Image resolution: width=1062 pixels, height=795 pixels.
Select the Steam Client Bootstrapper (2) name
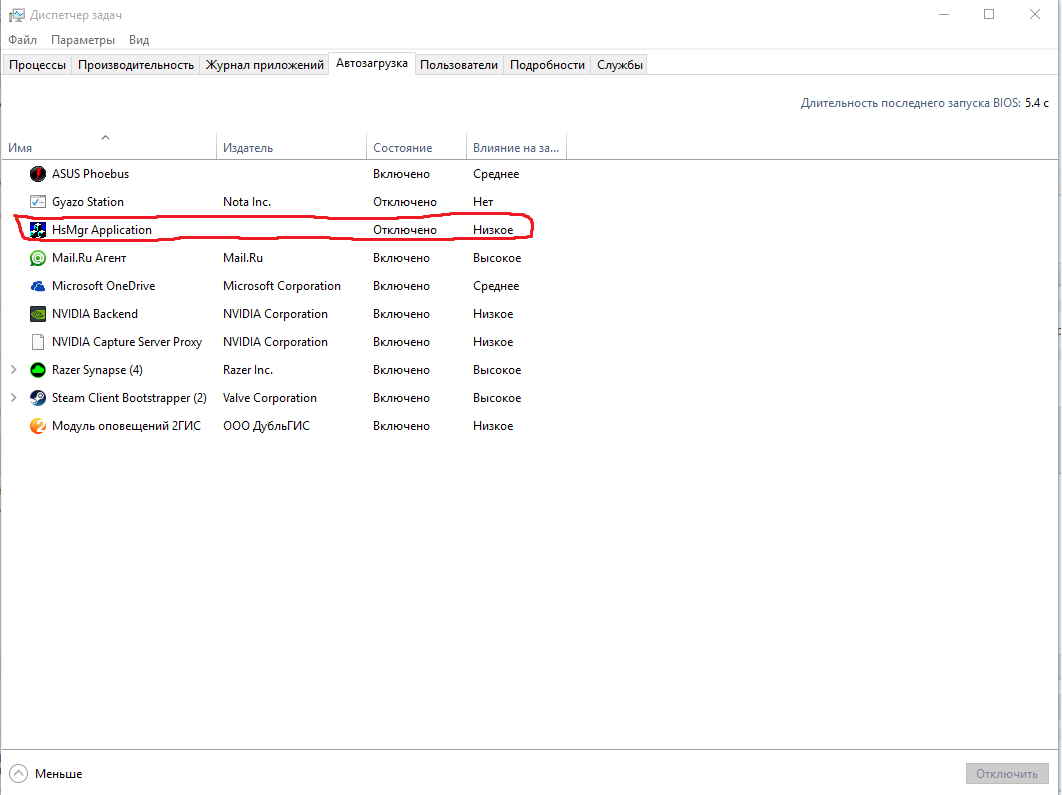(x=129, y=398)
